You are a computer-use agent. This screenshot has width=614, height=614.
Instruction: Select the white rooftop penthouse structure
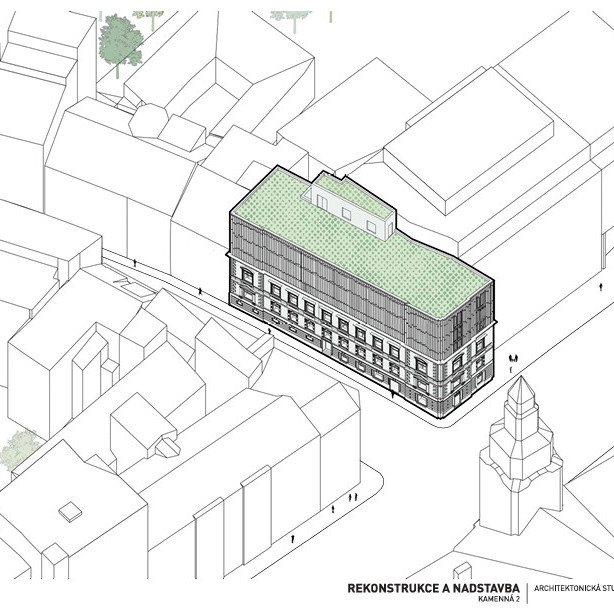click(352, 205)
